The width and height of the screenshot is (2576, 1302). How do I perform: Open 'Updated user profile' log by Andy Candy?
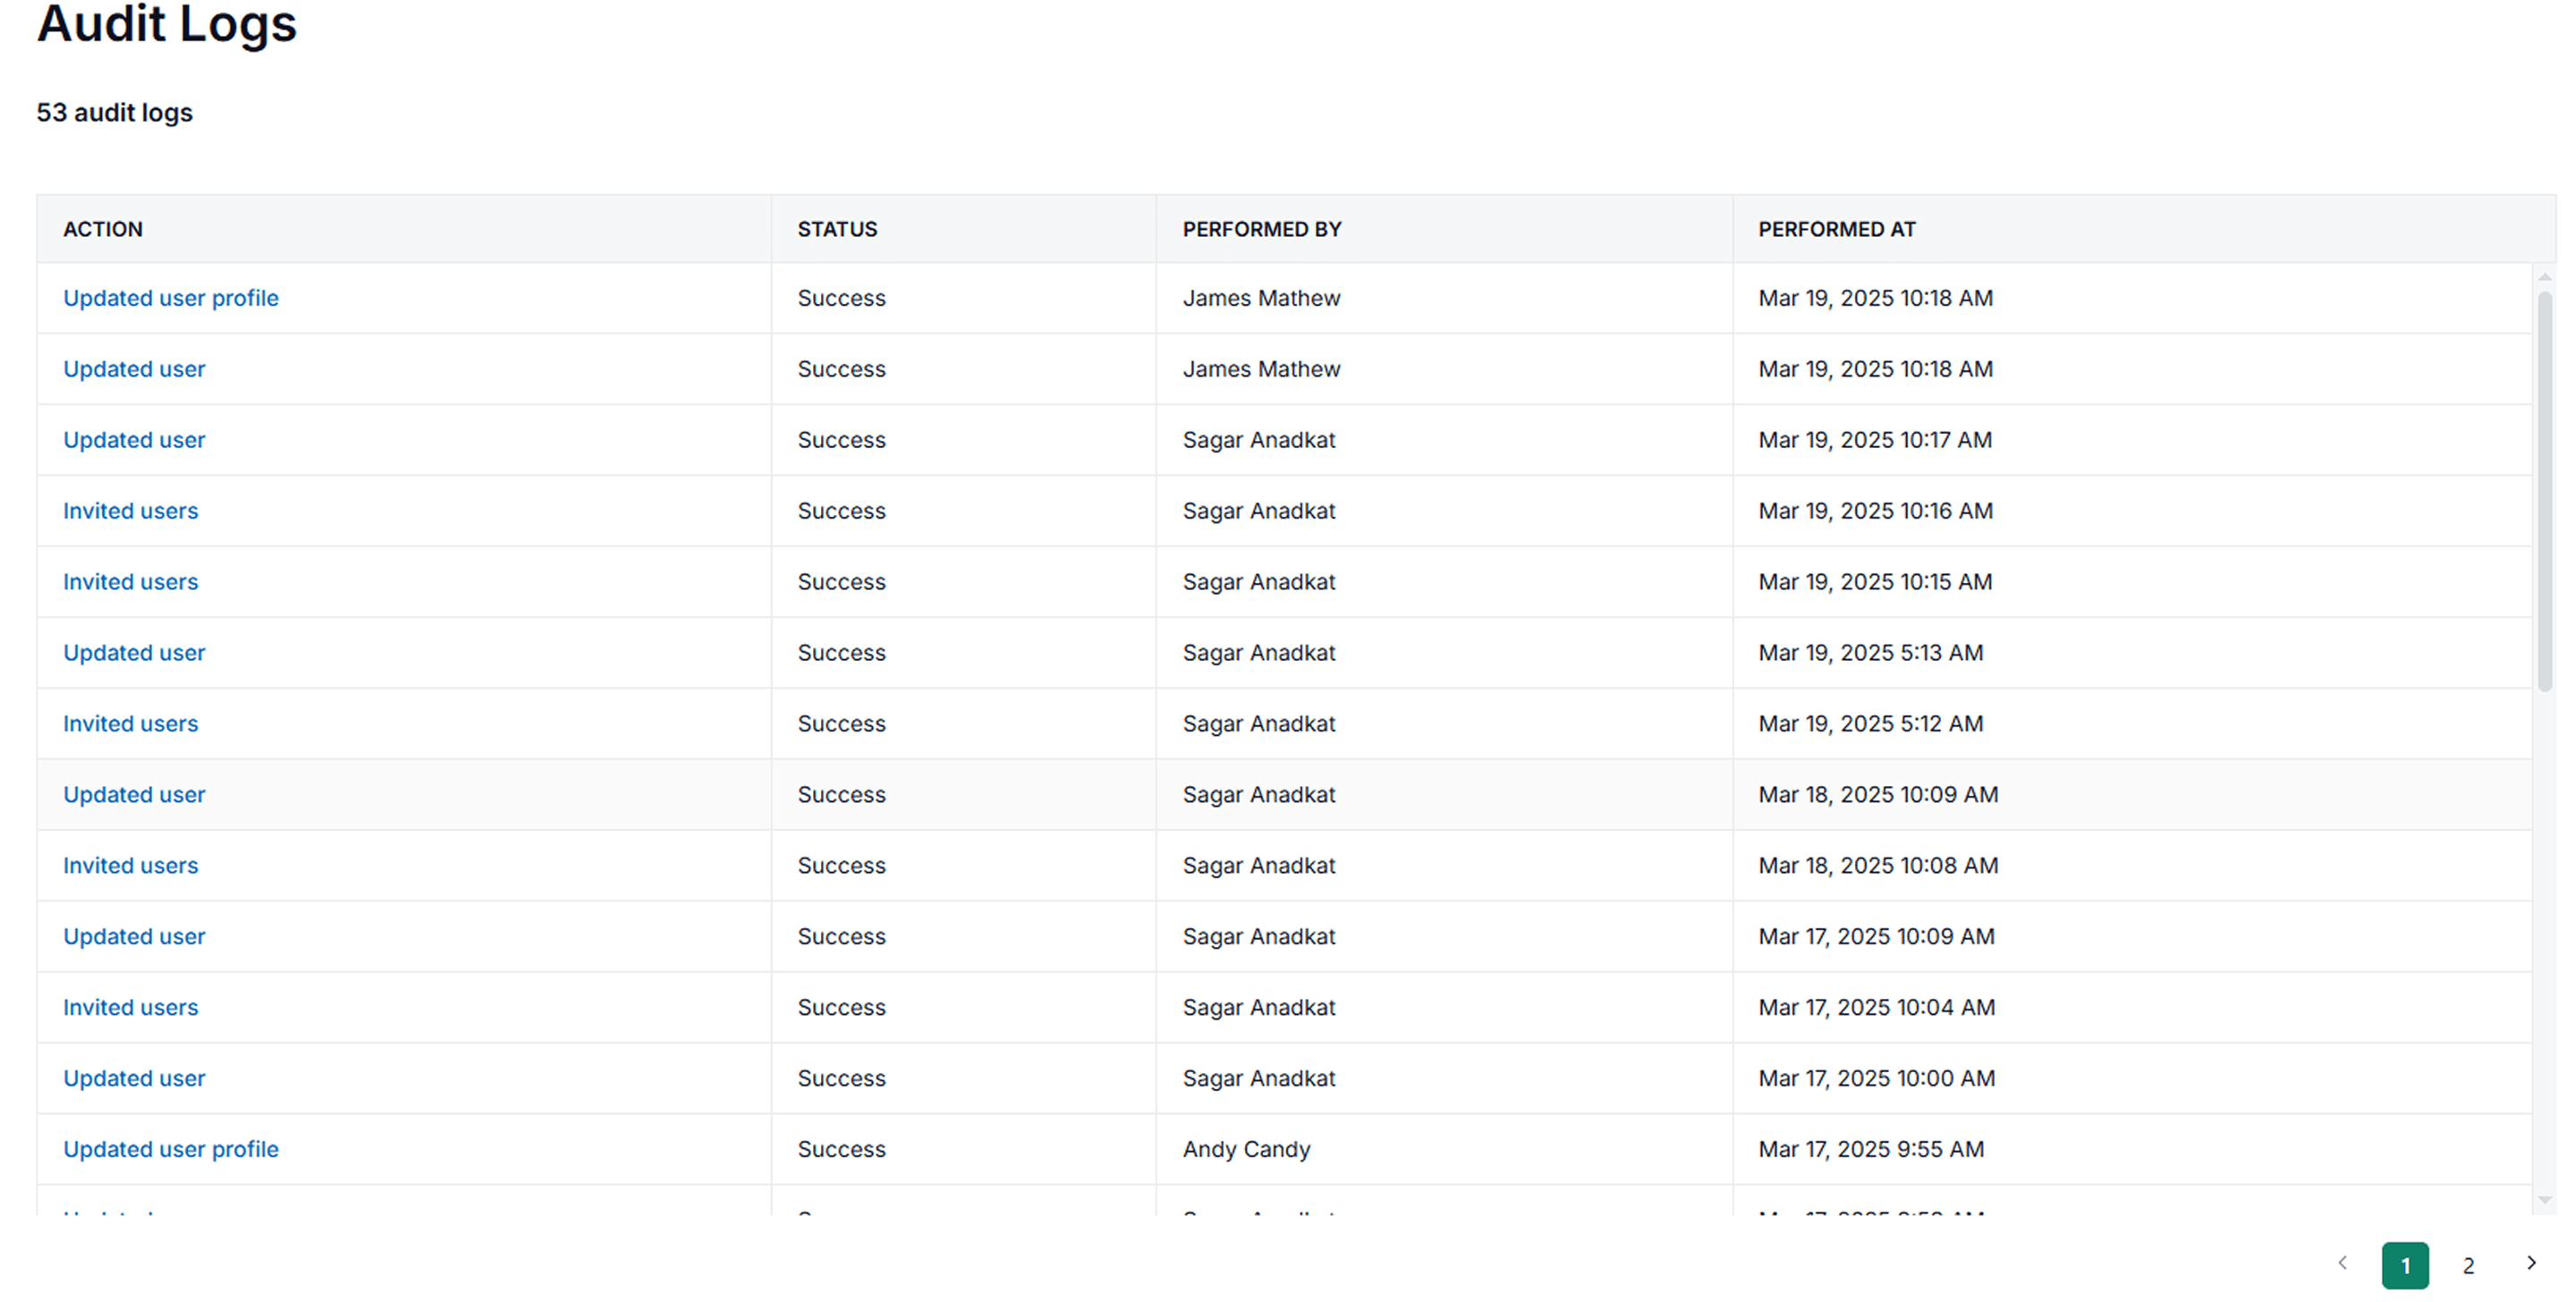tap(171, 1150)
